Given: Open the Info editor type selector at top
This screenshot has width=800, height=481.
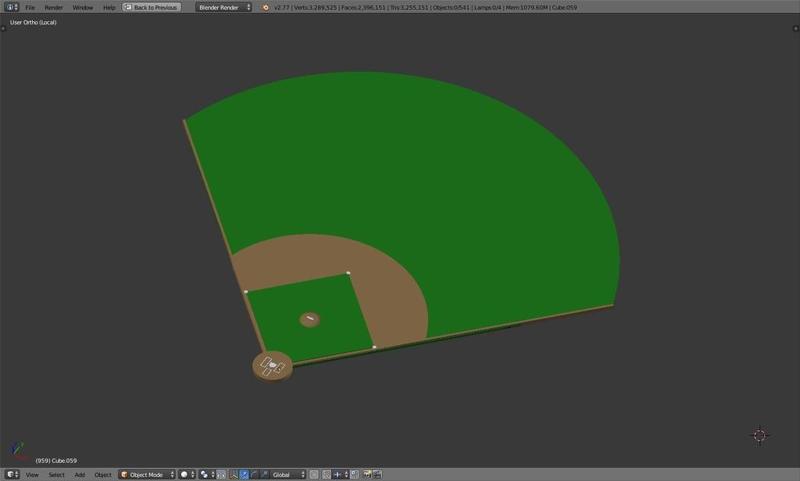Looking at the screenshot, I should (x=11, y=7).
